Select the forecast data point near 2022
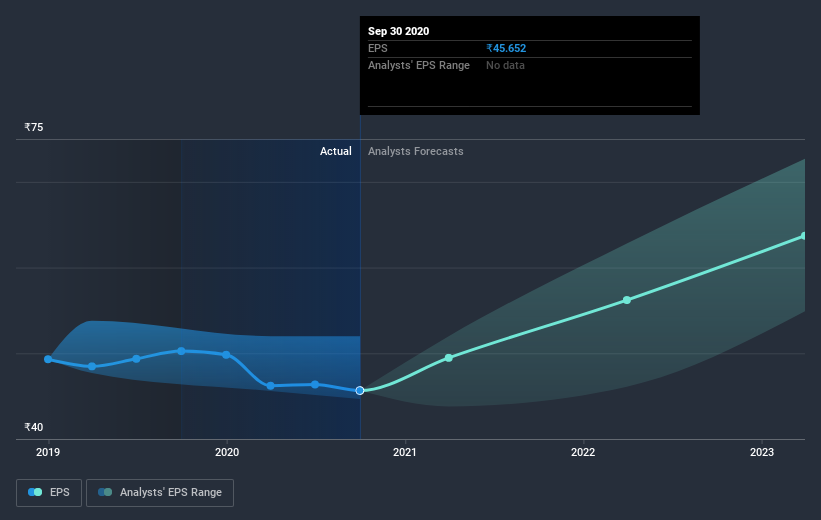821x520 pixels. coord(627,300)
